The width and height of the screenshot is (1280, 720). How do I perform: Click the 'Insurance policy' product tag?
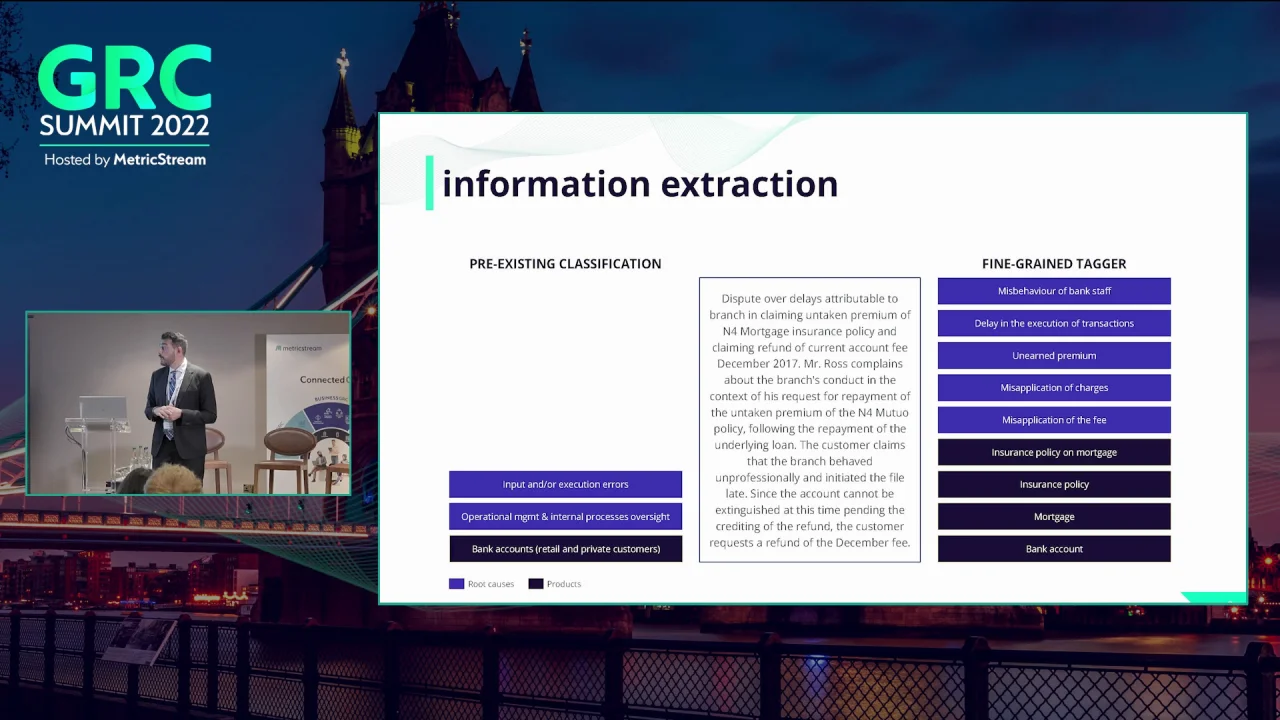tap(1054, 484)
